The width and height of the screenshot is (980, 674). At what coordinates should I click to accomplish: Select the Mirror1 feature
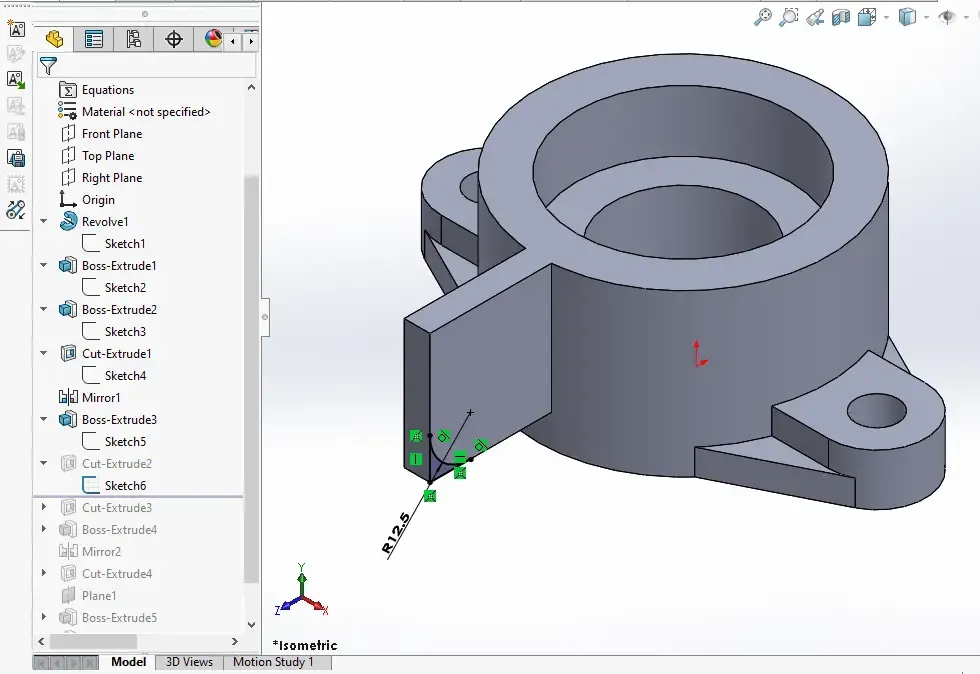[x=89, y=398]
